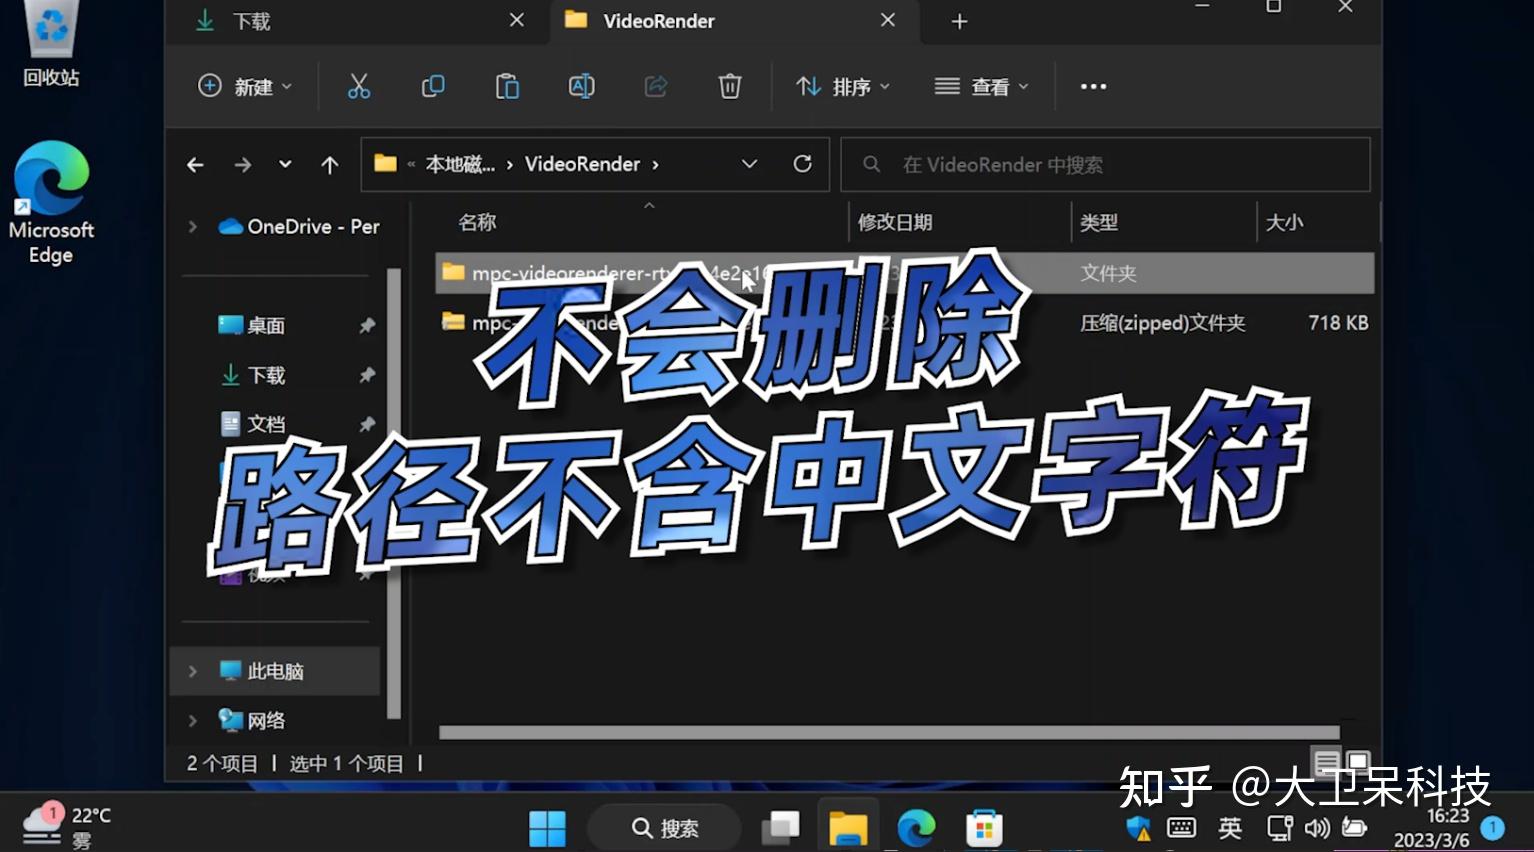The image size is (1534, 852).
Task: Switch to large icons view at bottom right
Action: tap(1357, 760)
